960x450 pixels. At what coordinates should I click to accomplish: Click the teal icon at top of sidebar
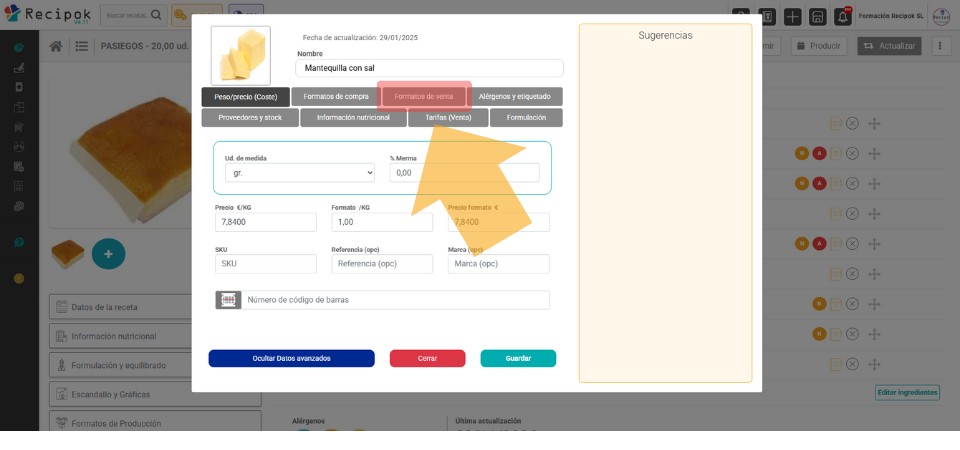pyautogui.click(x=19, y=48)
